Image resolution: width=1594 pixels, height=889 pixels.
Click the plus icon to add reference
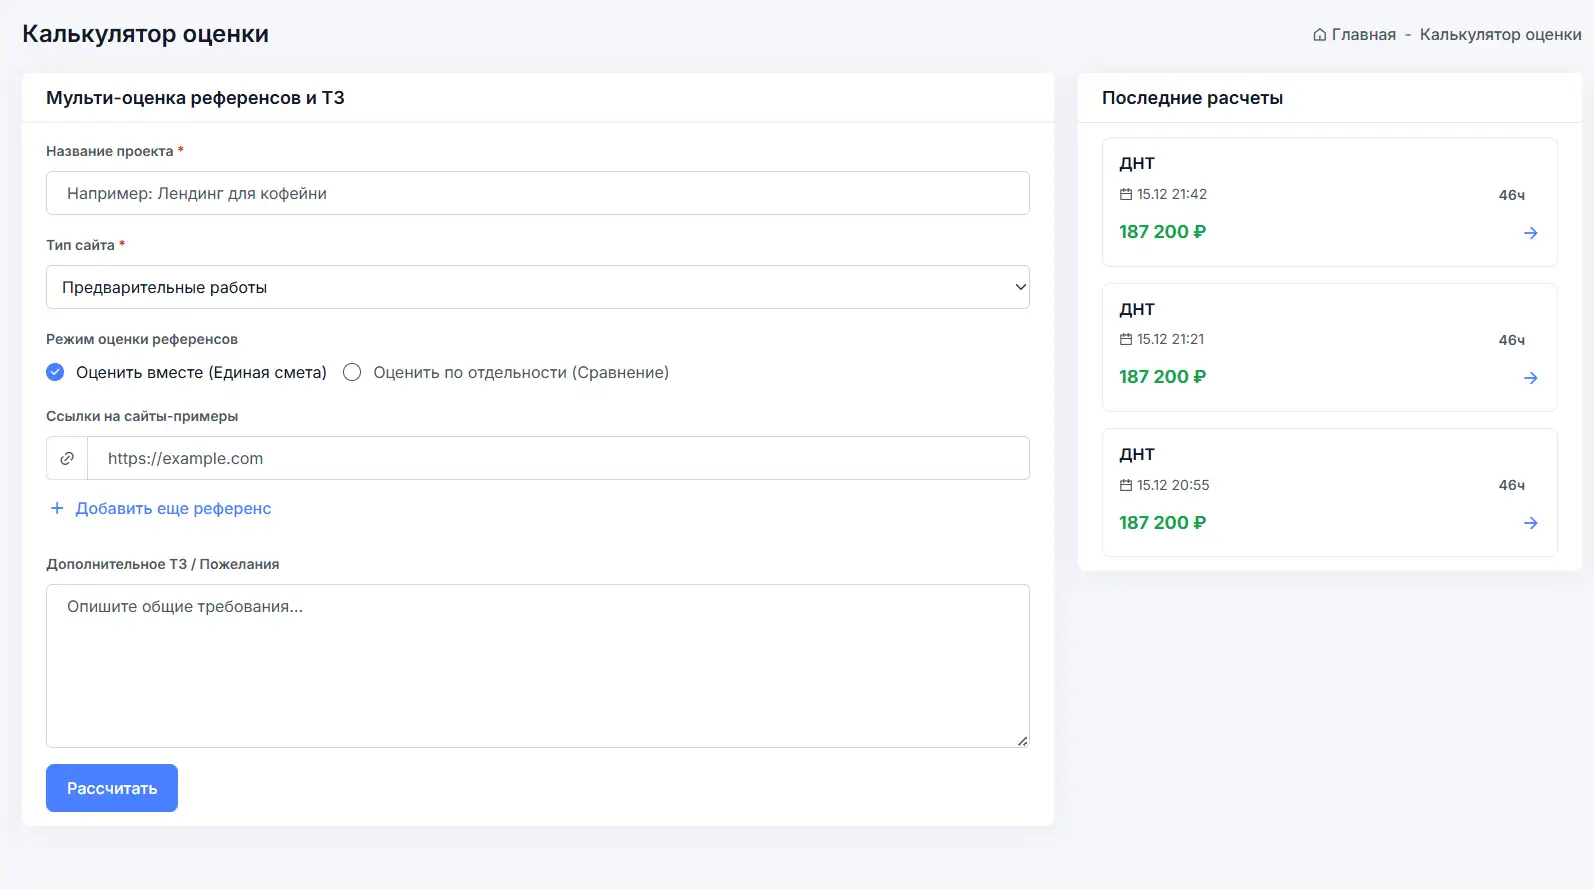pos(57,508)
